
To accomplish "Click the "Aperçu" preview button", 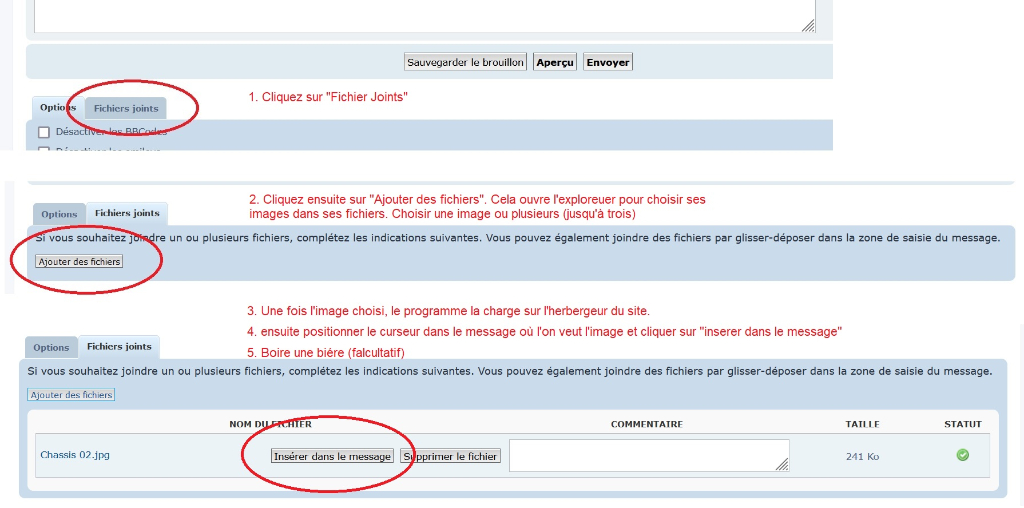I will point(555,62).
